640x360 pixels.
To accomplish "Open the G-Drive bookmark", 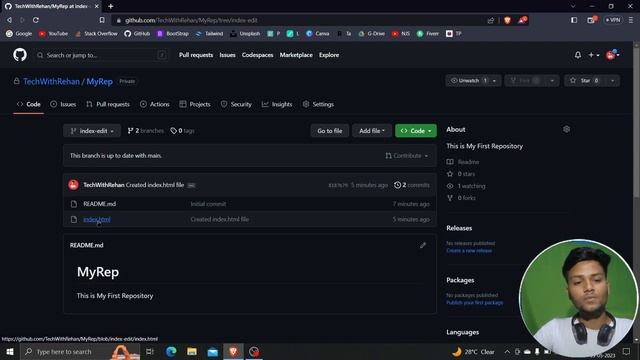I will (371, 33).
